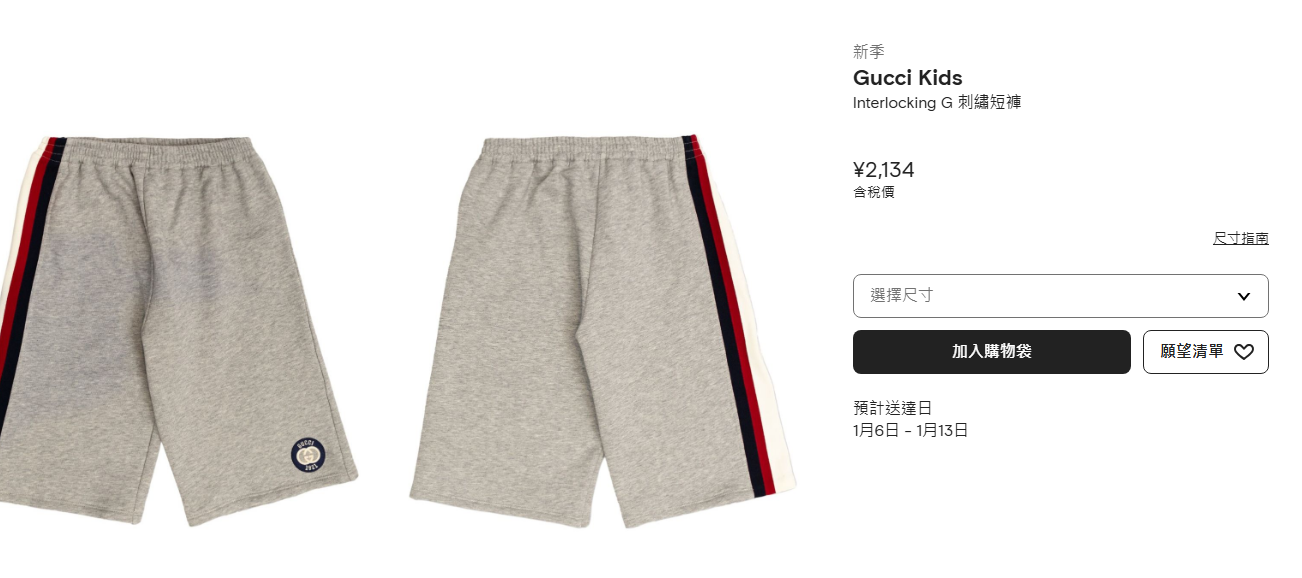This screenshot has width=1302, height=578.
Task: Click the 新季 new season label
Action: click(x=869, y=52)
